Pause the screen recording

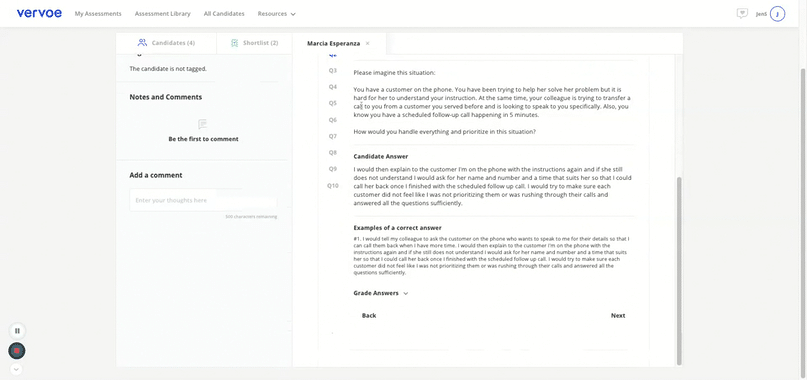point(17,331)
